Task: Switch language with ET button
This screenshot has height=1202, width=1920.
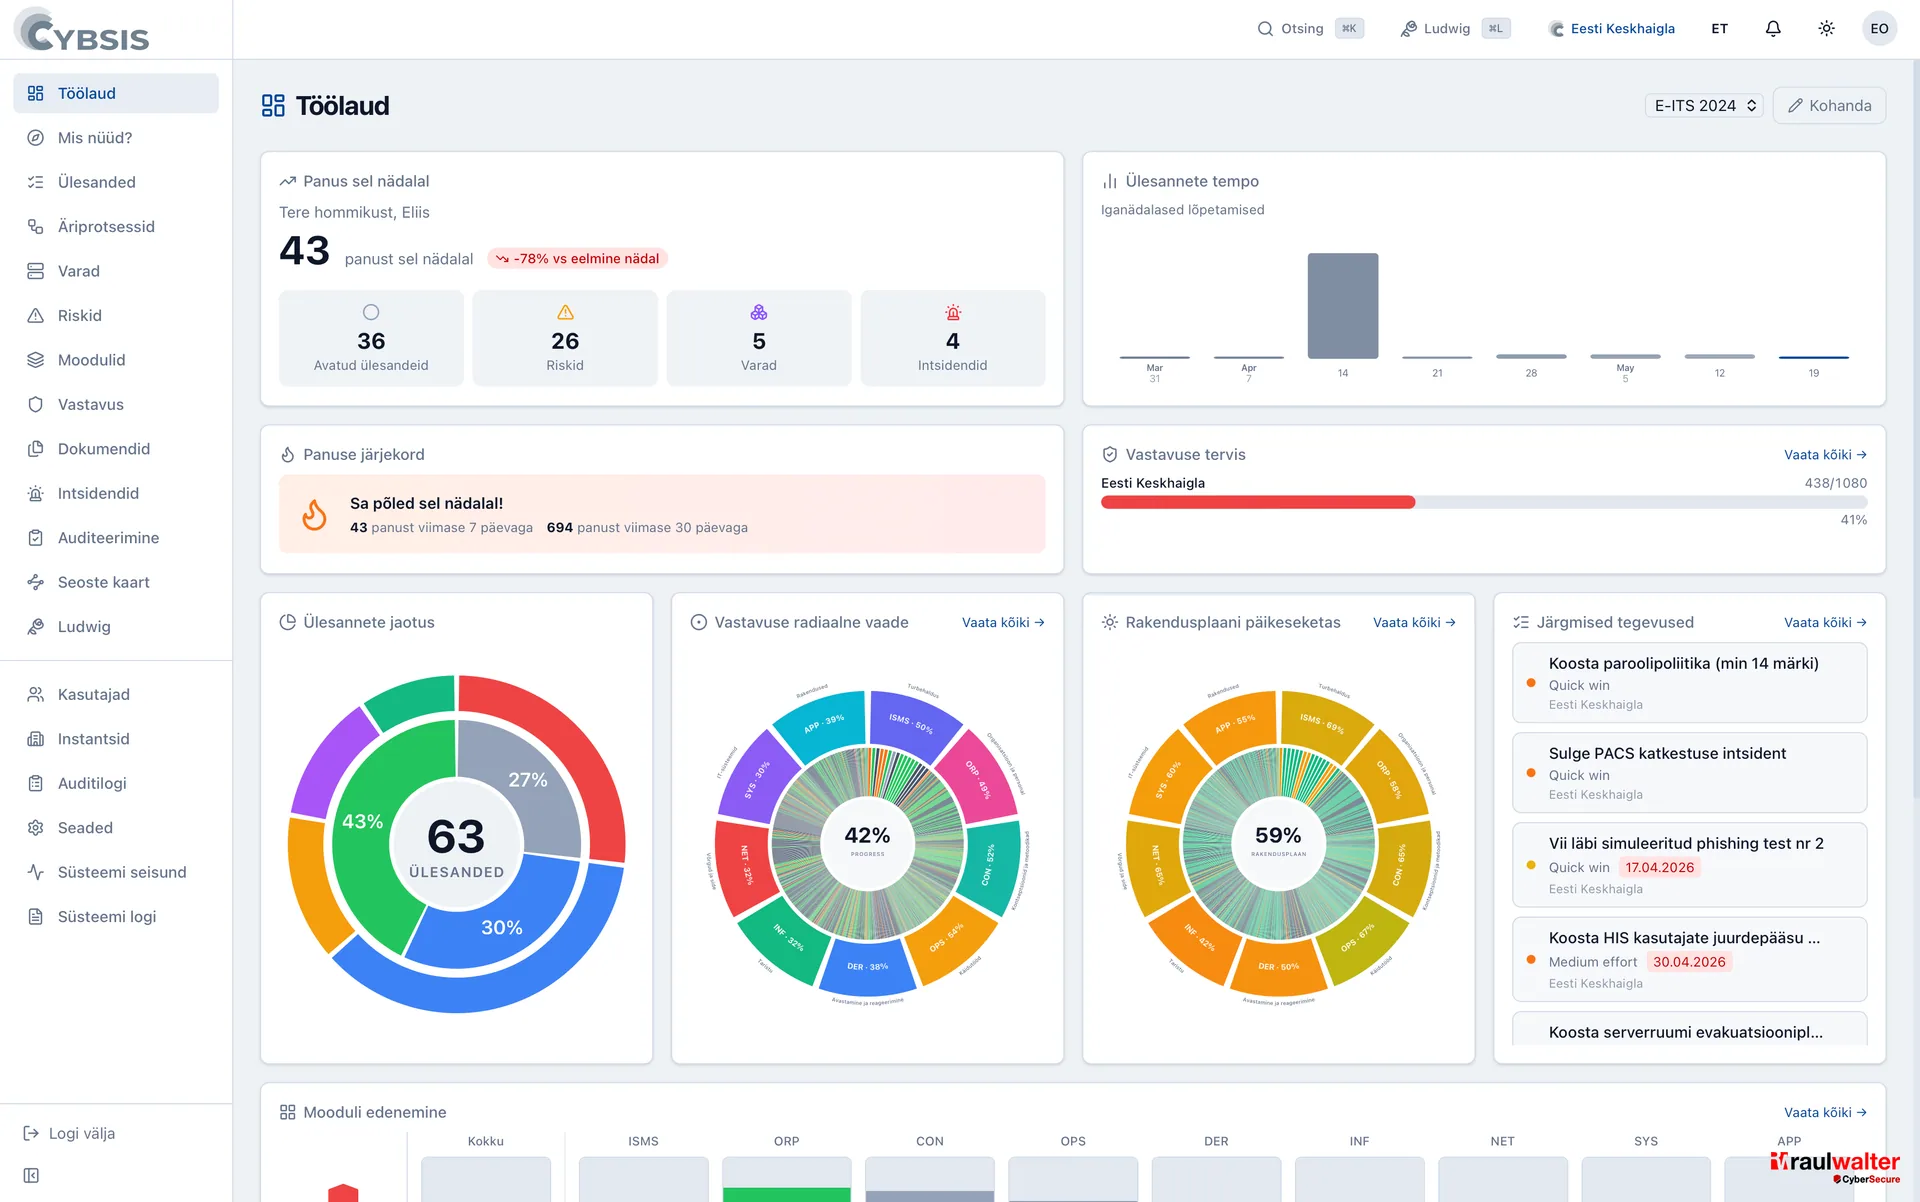Action: [x=1719, y=28]
